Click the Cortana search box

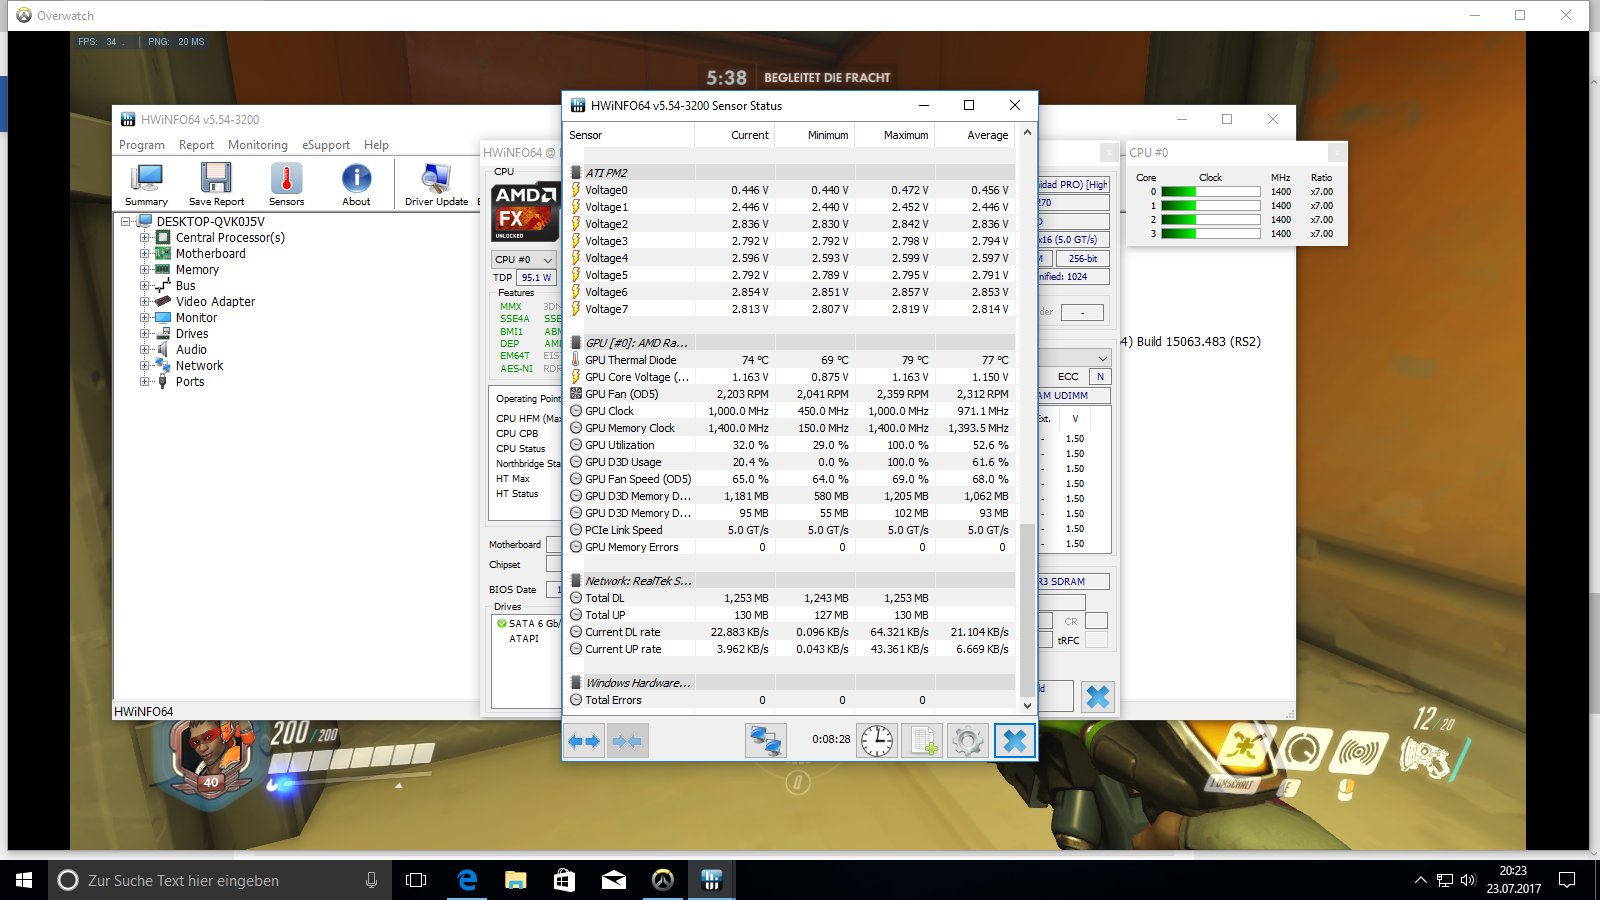coord(220,880)
